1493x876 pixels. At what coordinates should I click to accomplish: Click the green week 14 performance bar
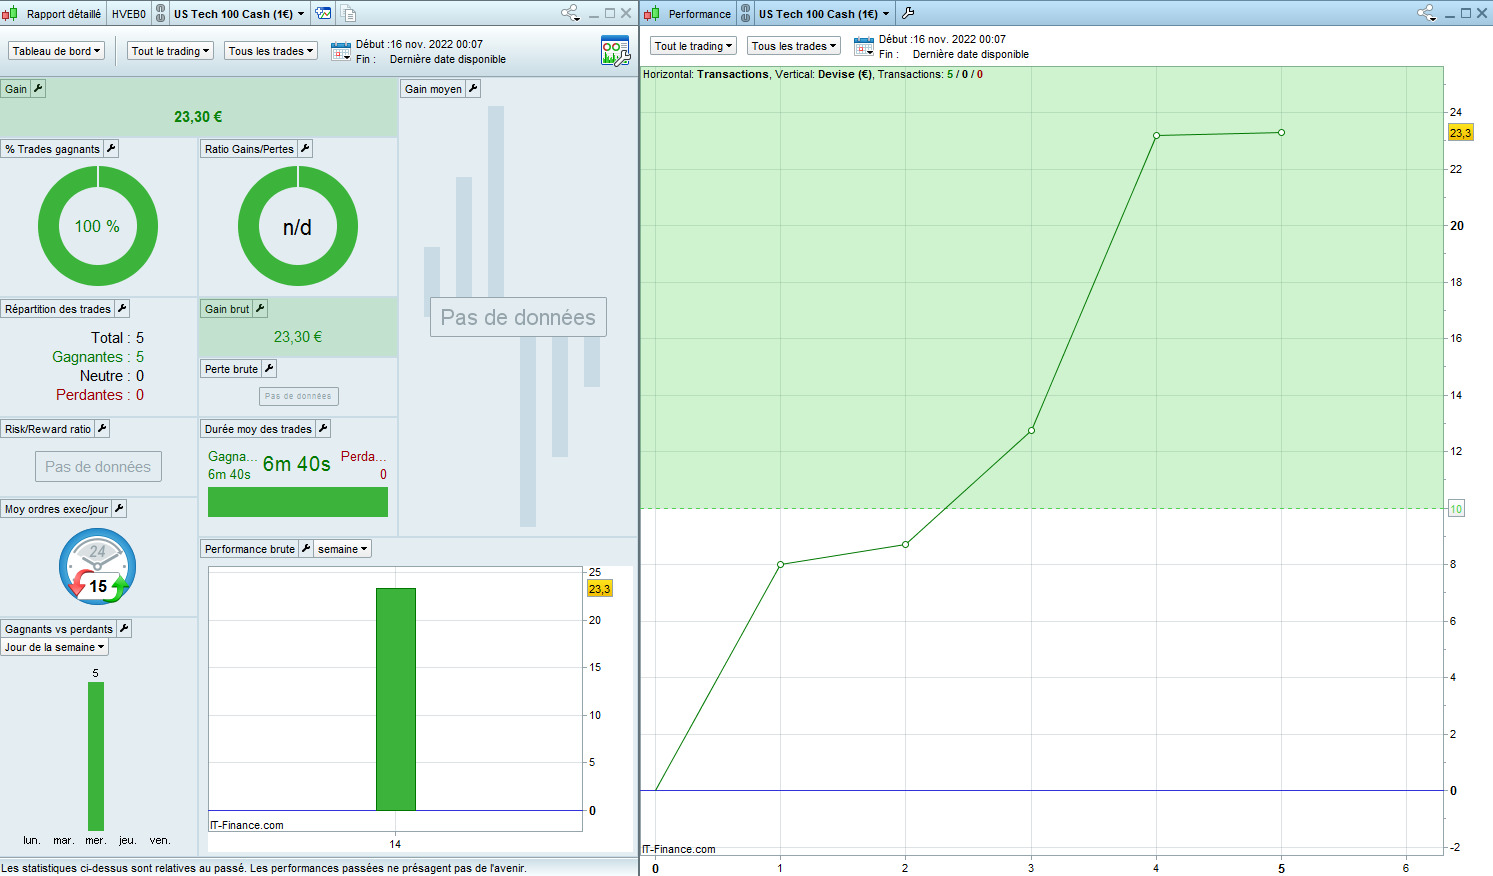tap(395, 699)
